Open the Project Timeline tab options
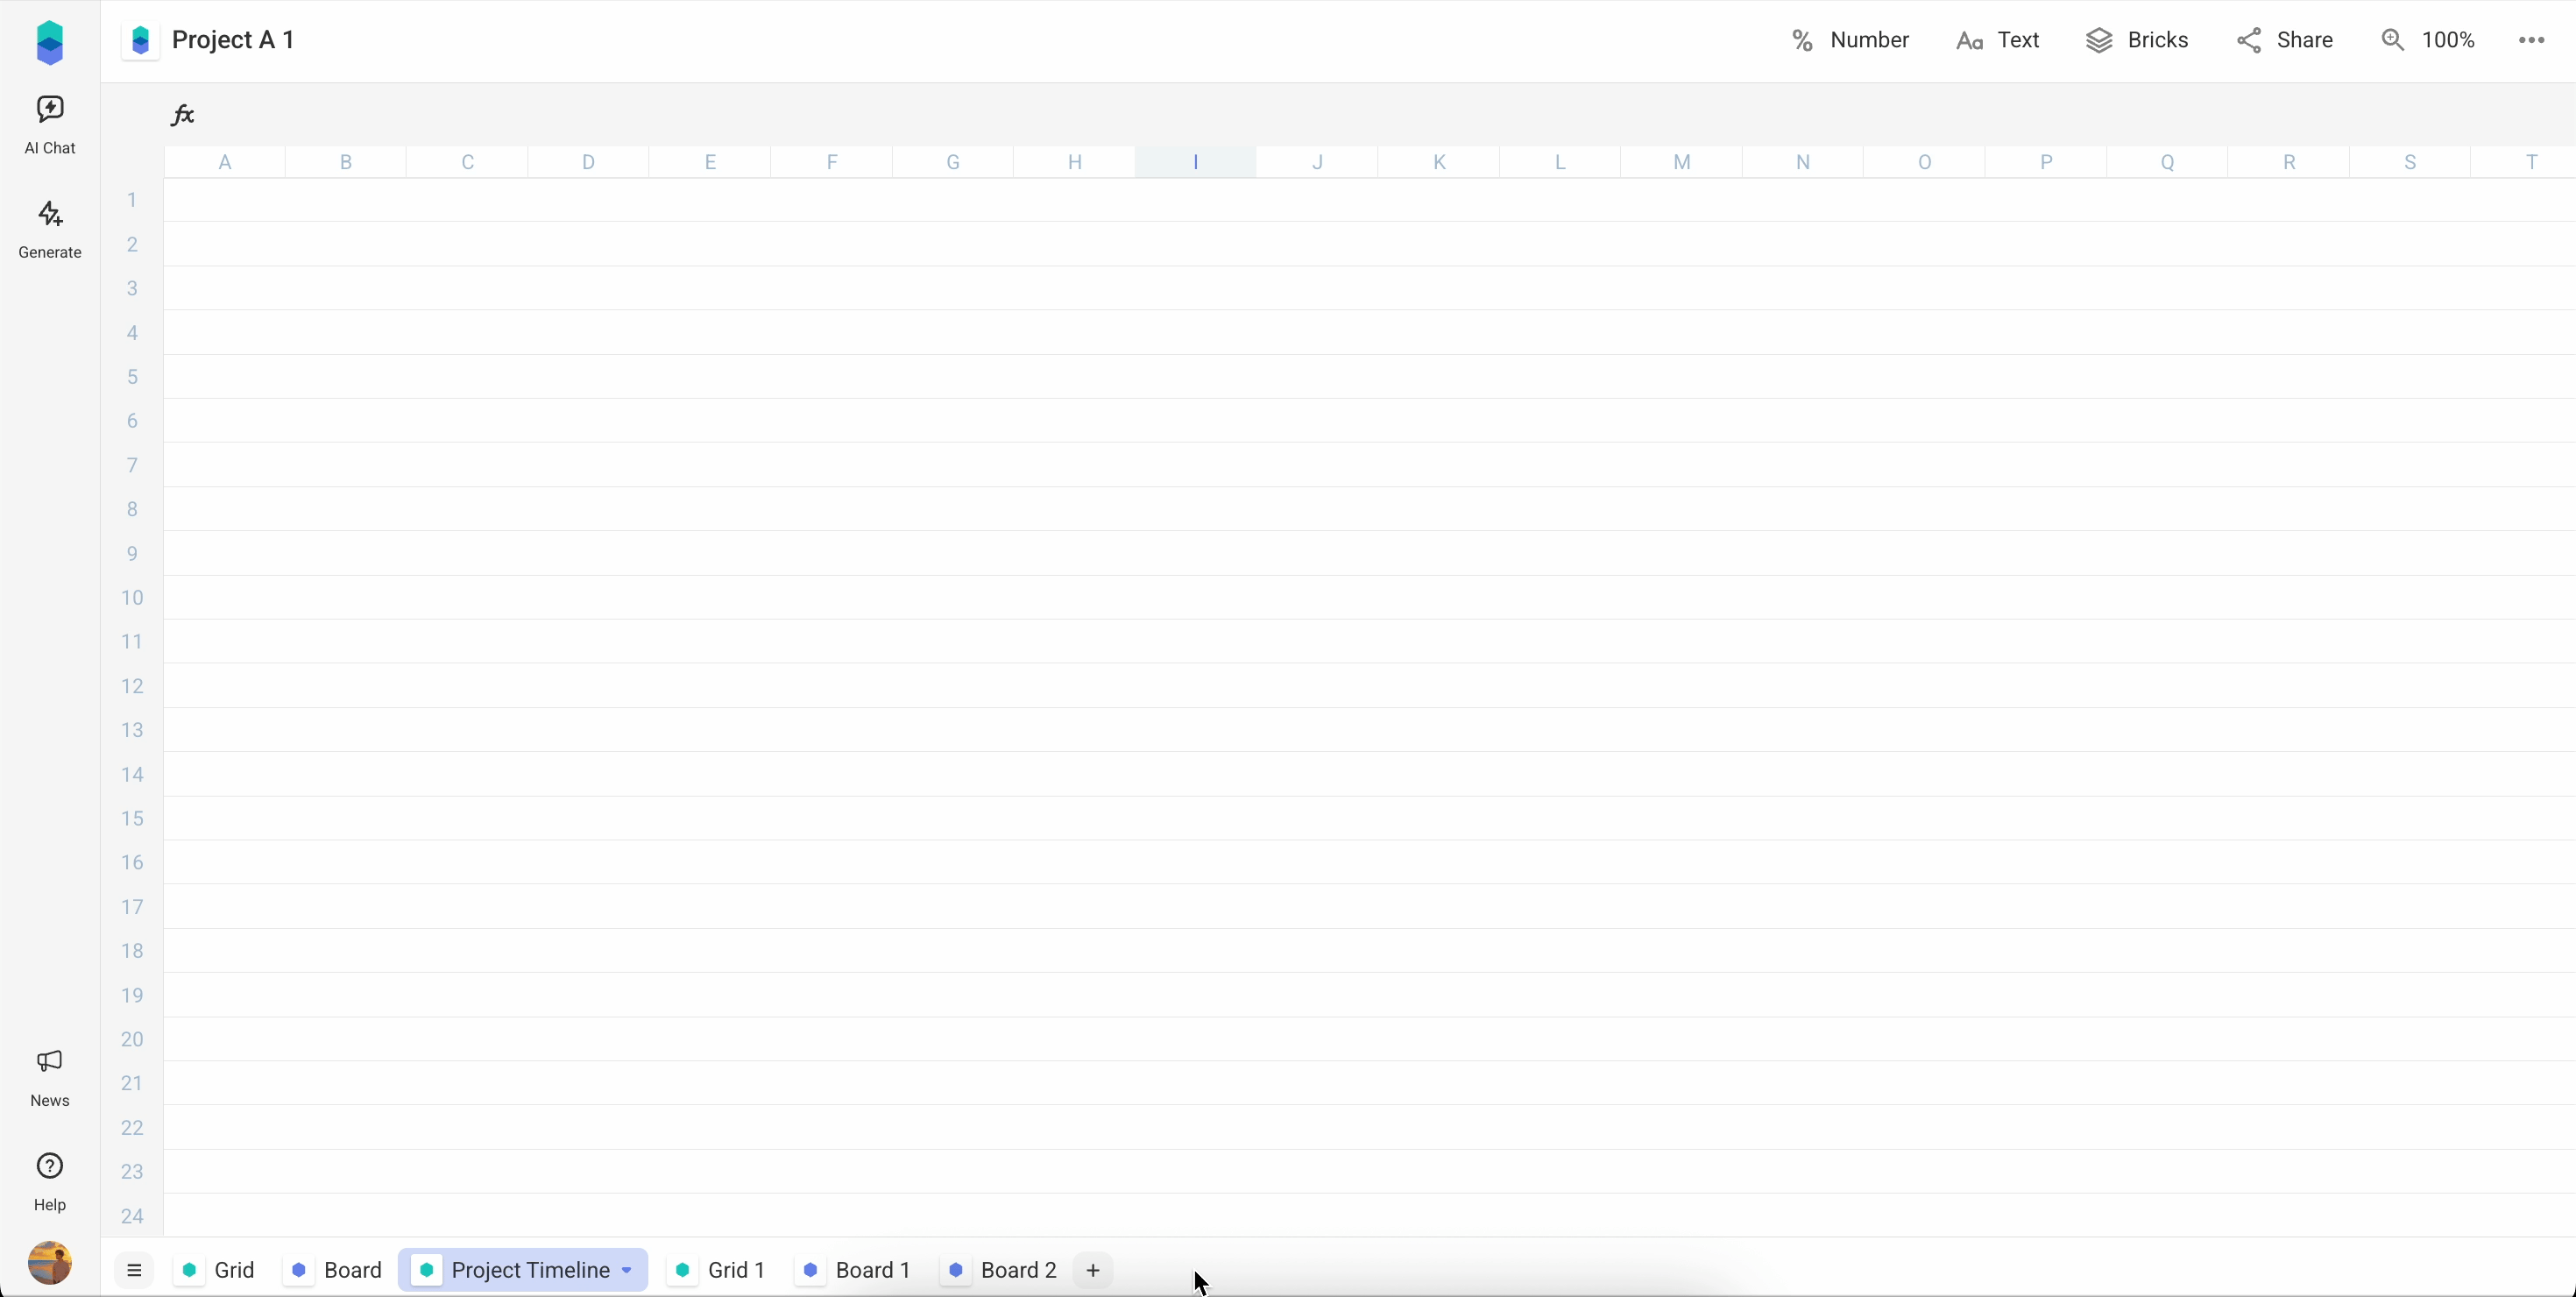The height and width of the screenshot is (1297, 2576). (627, 1269)
